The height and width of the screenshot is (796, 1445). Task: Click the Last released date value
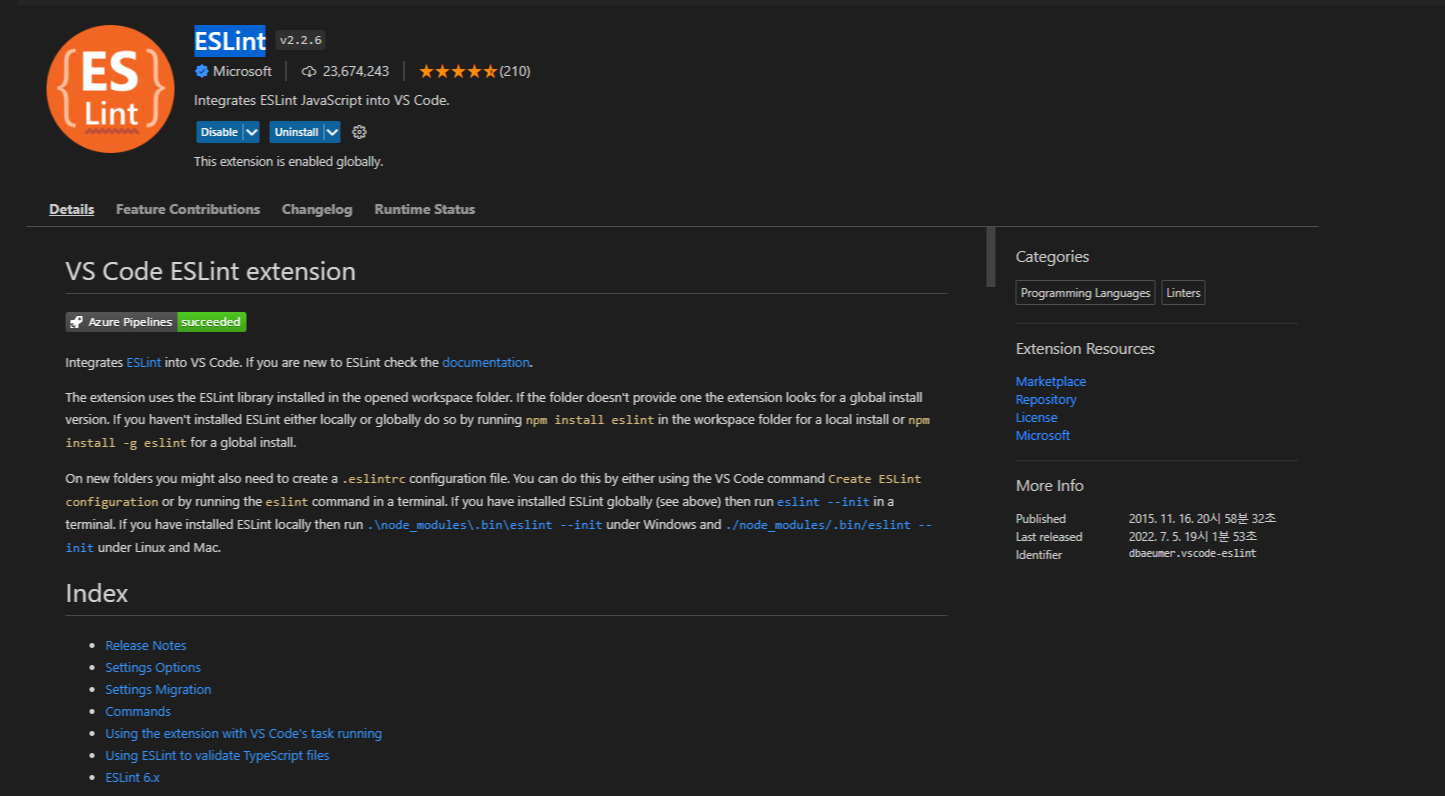click(1195, 536)
